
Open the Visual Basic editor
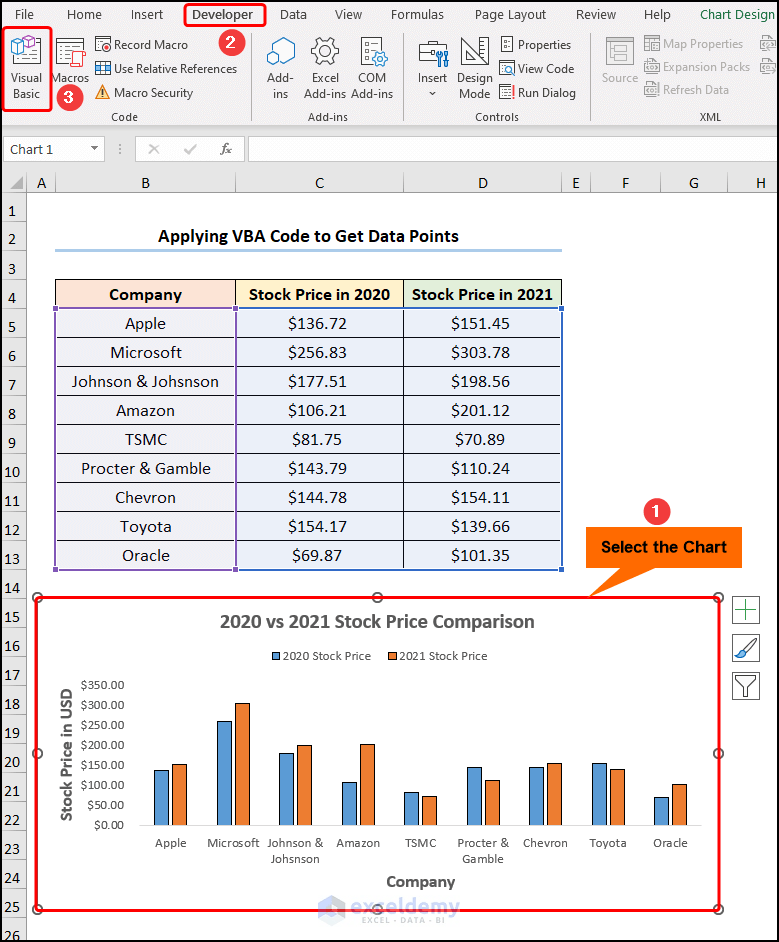tap(26, 68)
